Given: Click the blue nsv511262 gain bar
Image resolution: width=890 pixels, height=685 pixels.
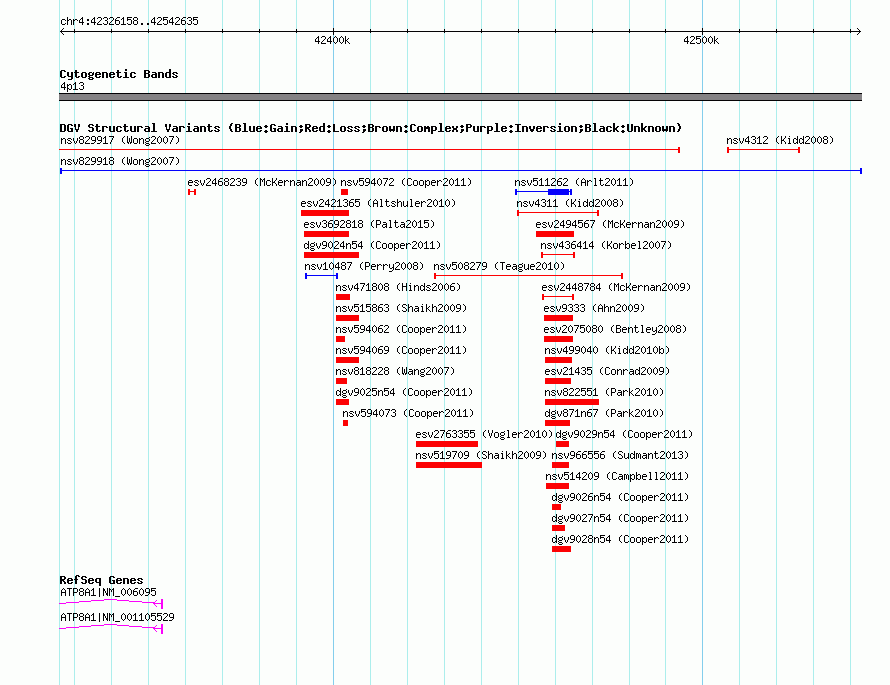Looking at the screenshot, I should coord(543,192).
